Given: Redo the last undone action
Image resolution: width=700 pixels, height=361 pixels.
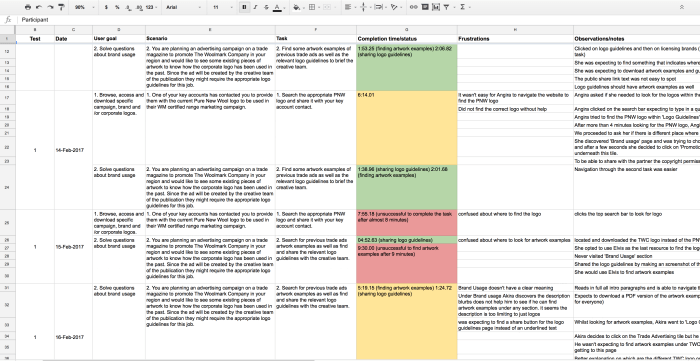Looking at the screenshot, I should pyautogui.click(x=50, y=7).
